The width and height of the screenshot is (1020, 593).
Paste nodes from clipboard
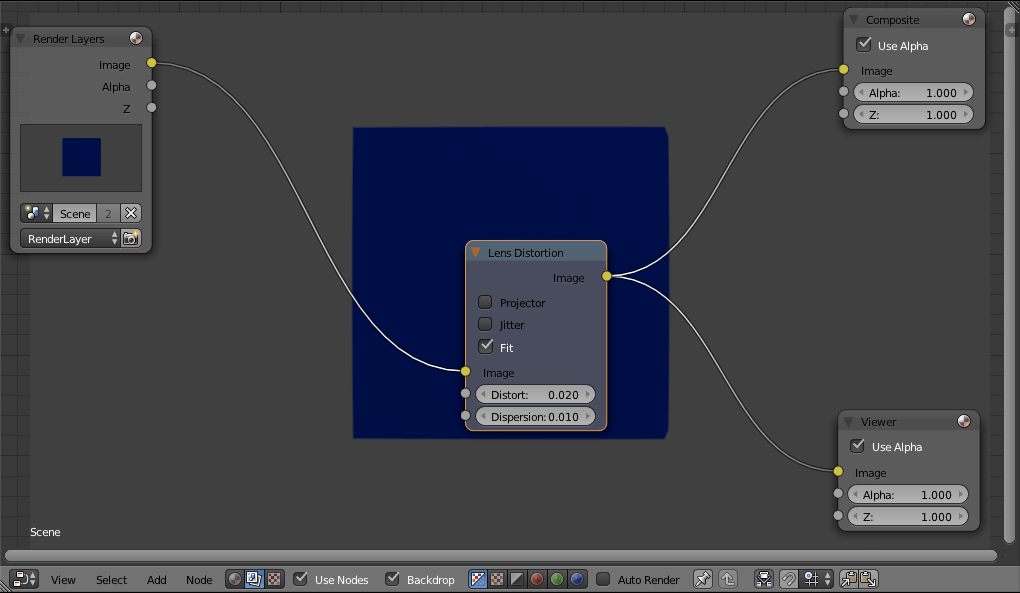click(x=868, y=579)
